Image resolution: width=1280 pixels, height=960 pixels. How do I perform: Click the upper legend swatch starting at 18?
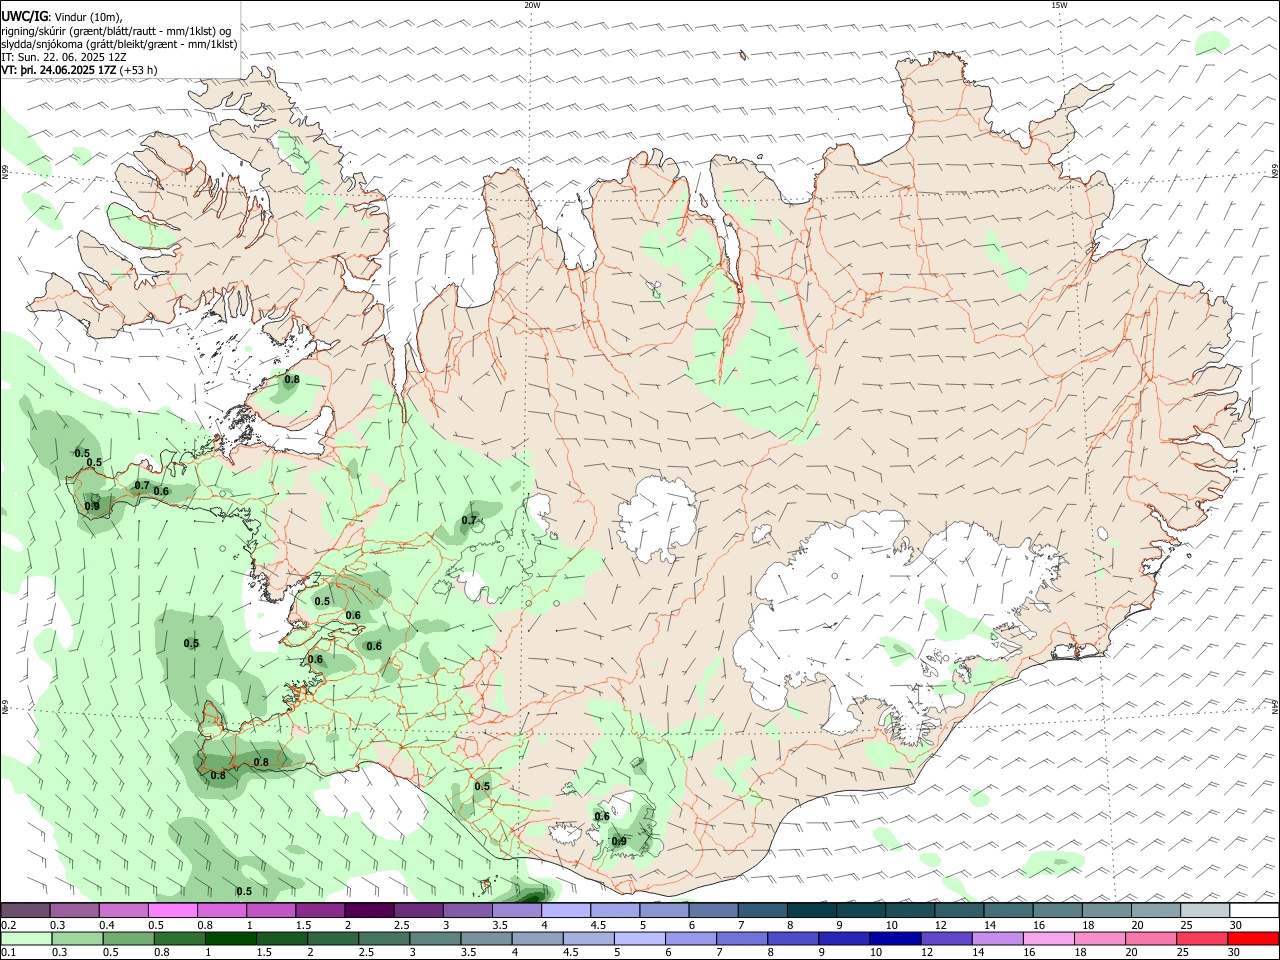1108,911
